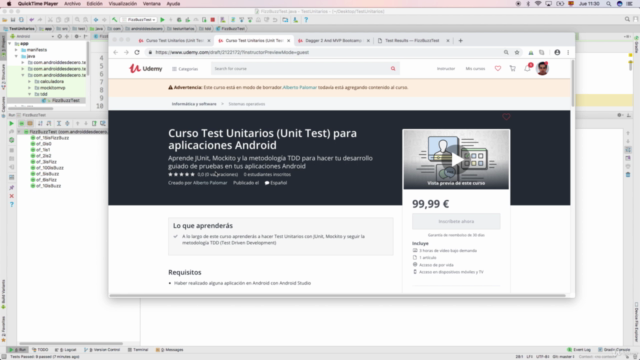Switch to the Dagger 2 And MVP Bootcamp tab
The image size is (640, 360).
333,40
